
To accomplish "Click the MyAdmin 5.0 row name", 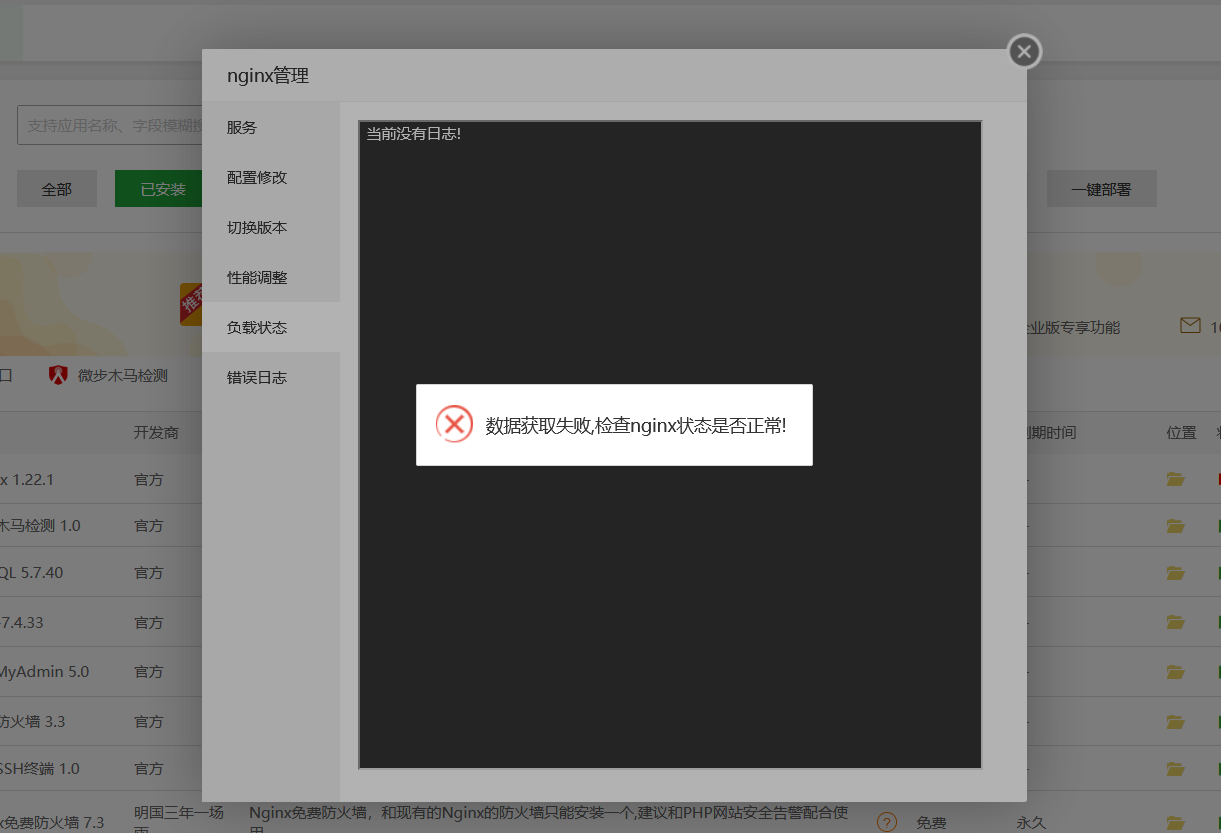I will click(44, 672).
